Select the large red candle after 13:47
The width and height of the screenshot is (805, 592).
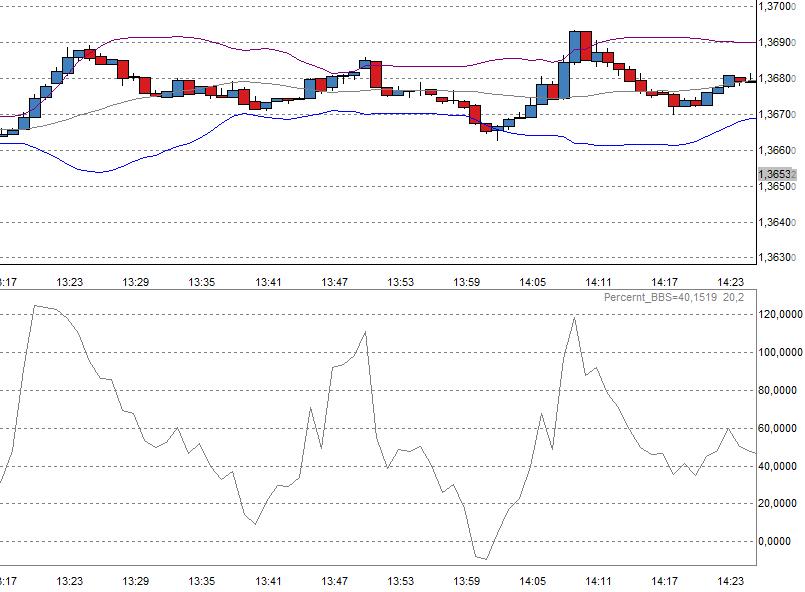[376, 75]
